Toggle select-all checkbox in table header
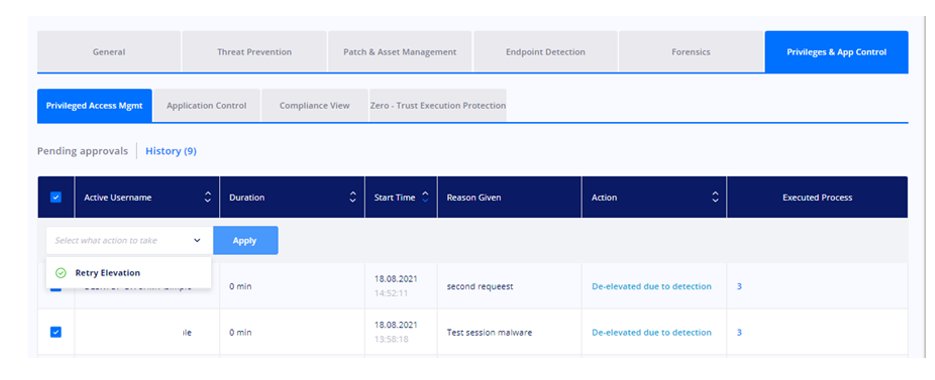Viewport: 935px width, 380px height. (55, 197)
